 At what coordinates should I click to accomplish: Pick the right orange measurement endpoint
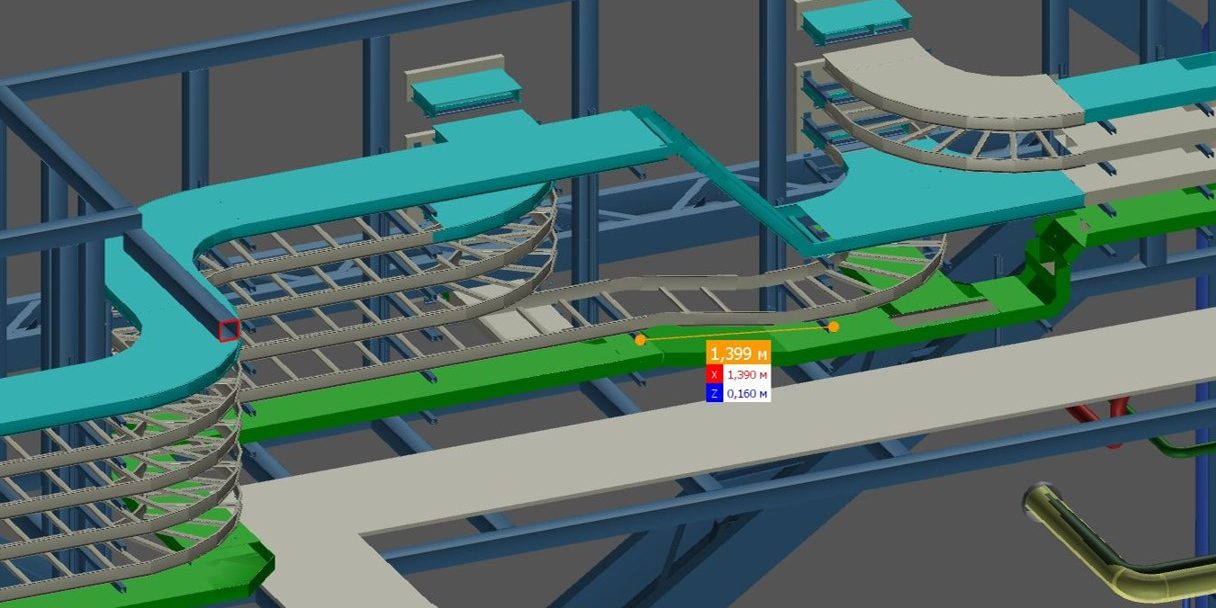pos(834,326)
